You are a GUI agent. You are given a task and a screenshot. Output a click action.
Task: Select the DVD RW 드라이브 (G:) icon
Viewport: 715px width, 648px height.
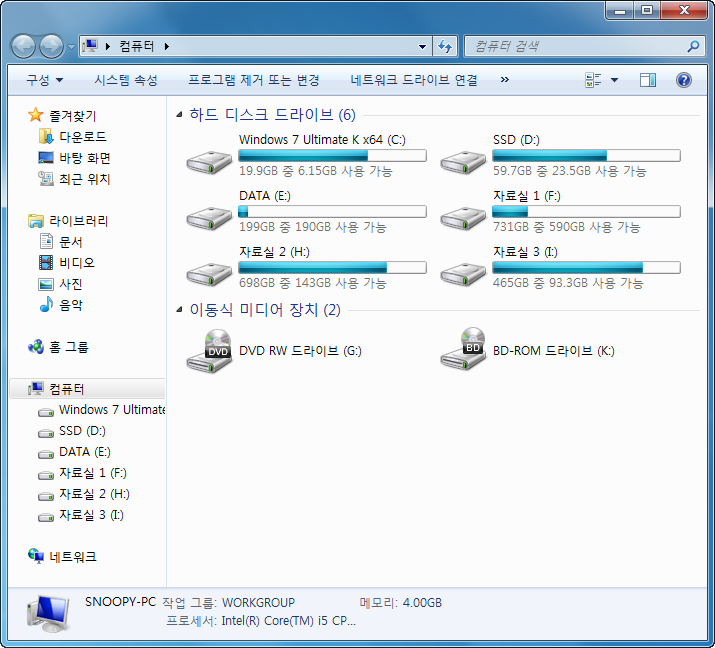pyautogui.click(x=209, y=351)
